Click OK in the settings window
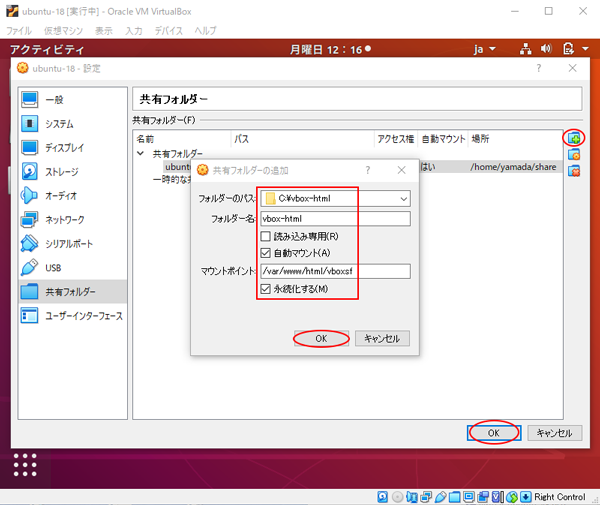The height and width of the screenshot is (505, 600). 494,433
